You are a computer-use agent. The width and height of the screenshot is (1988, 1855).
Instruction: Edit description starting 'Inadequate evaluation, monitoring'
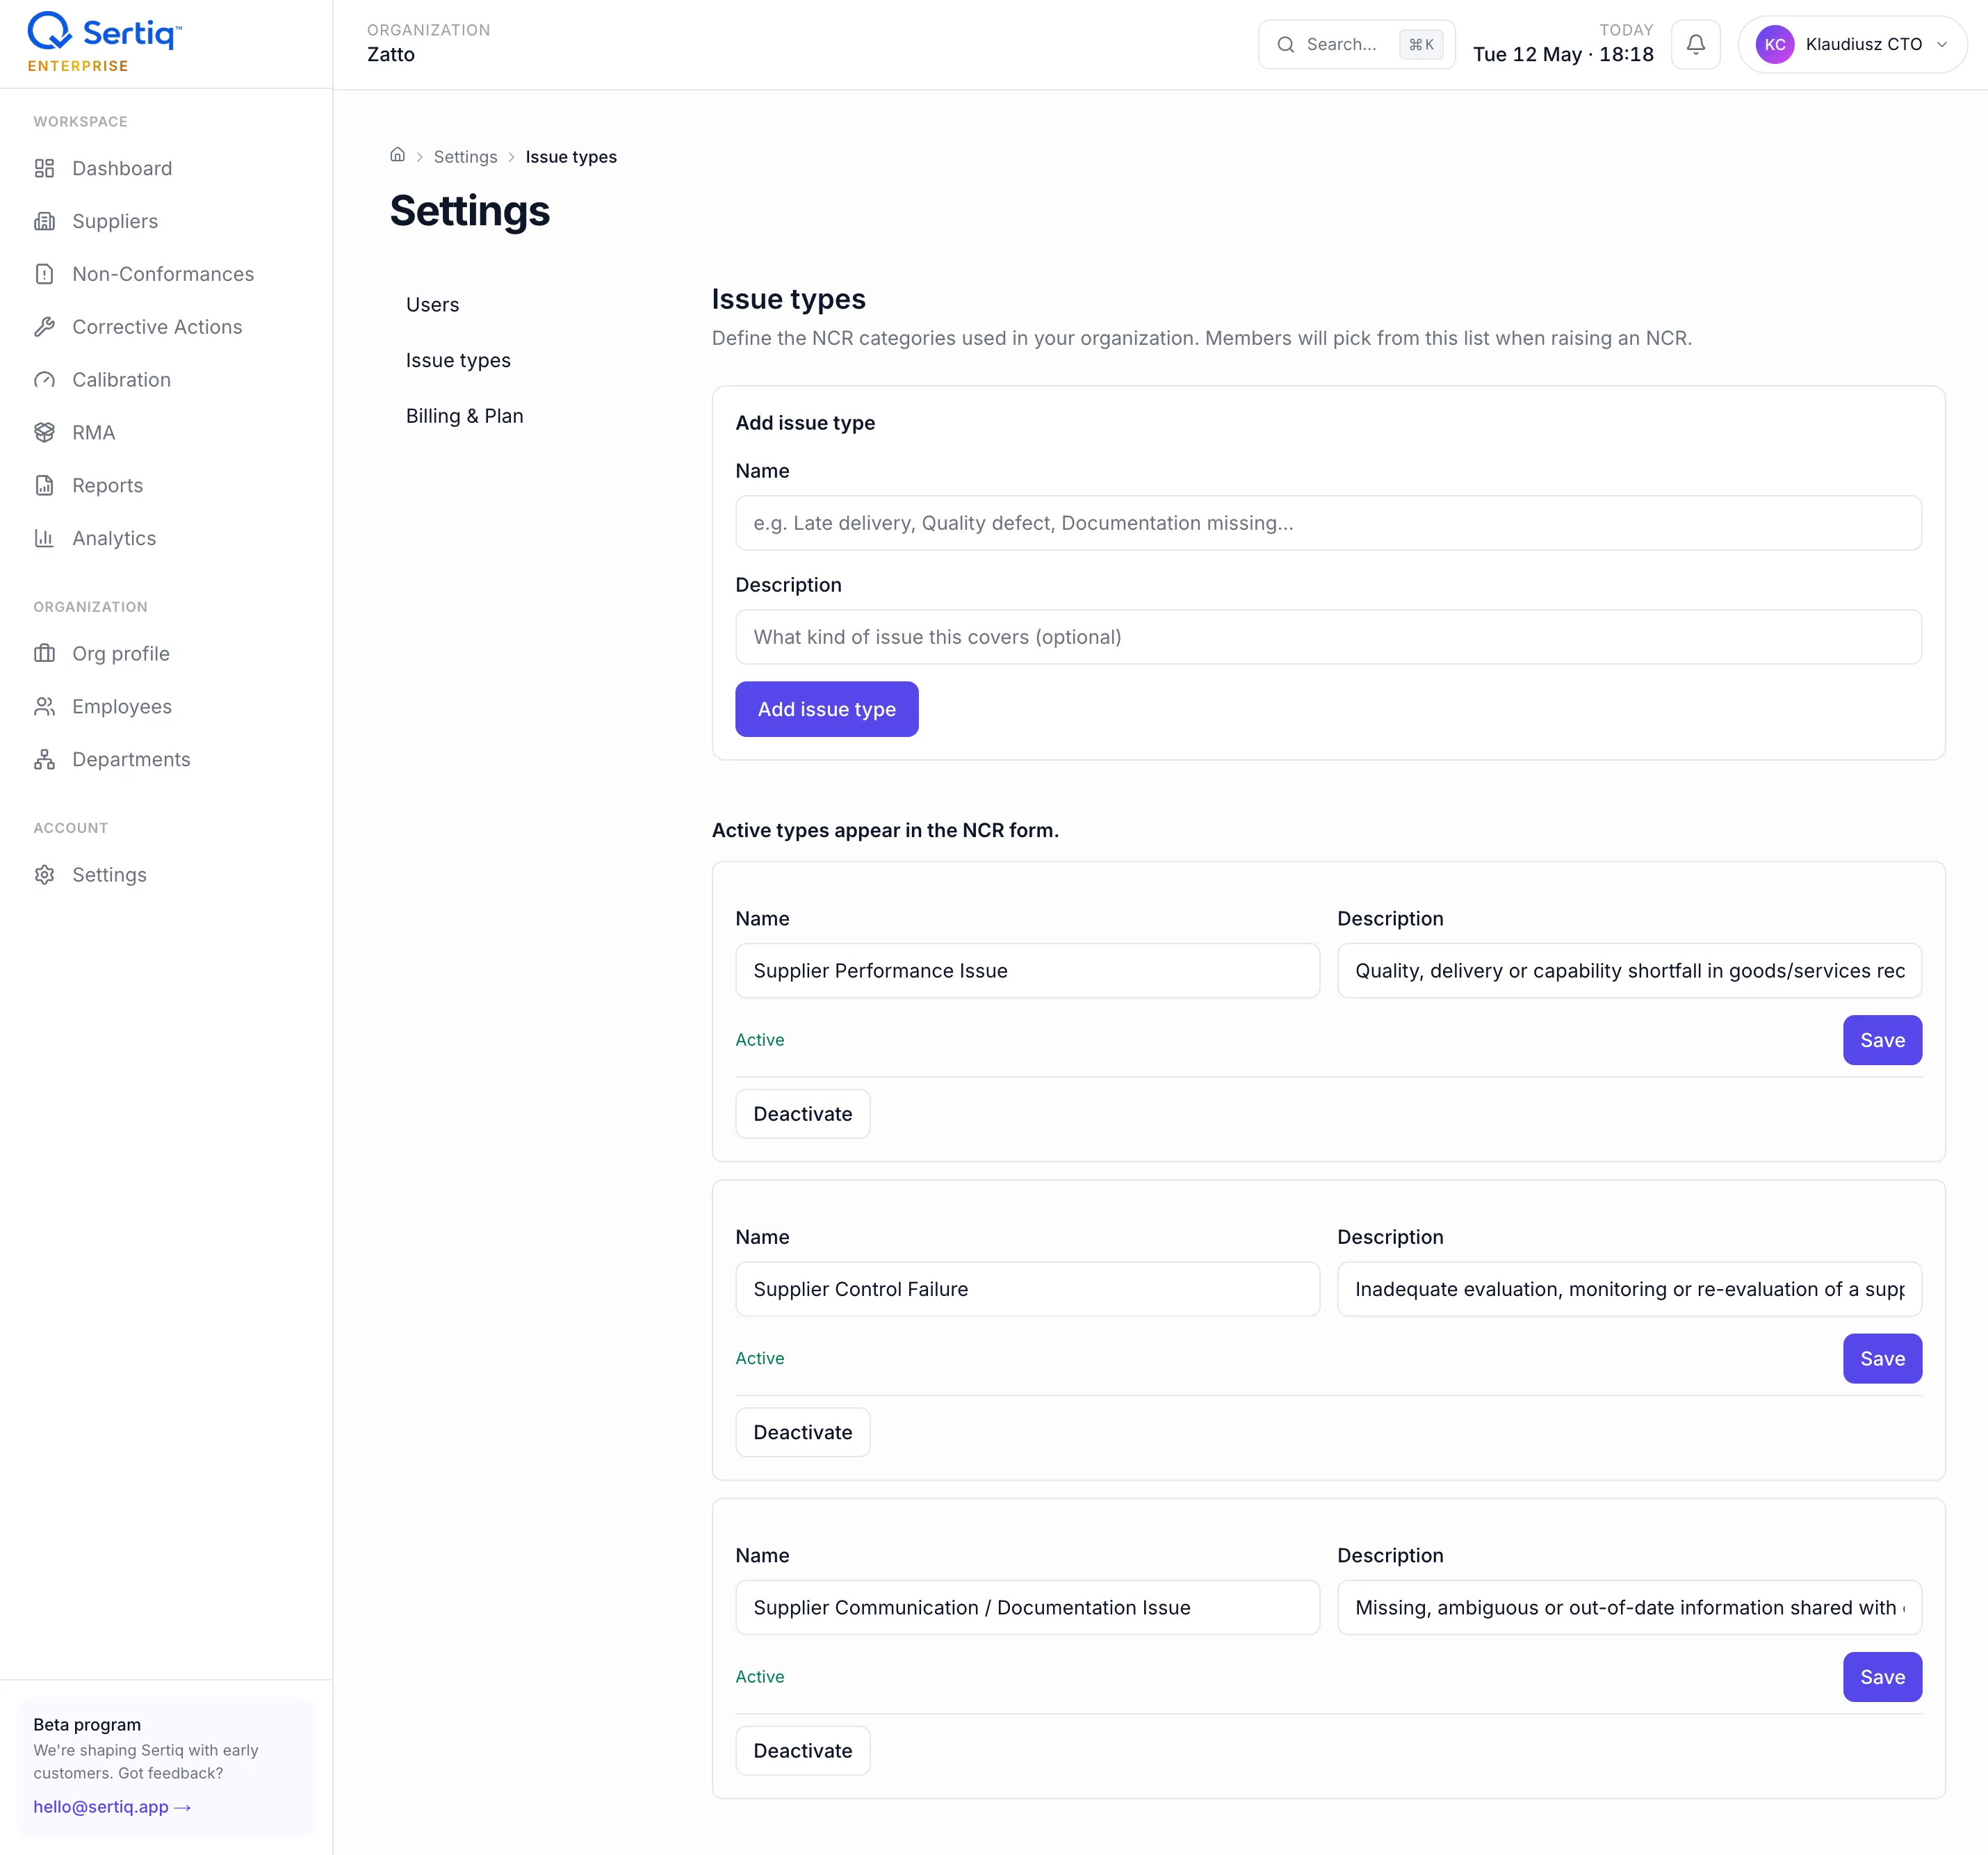(x=1628, y=1289)
